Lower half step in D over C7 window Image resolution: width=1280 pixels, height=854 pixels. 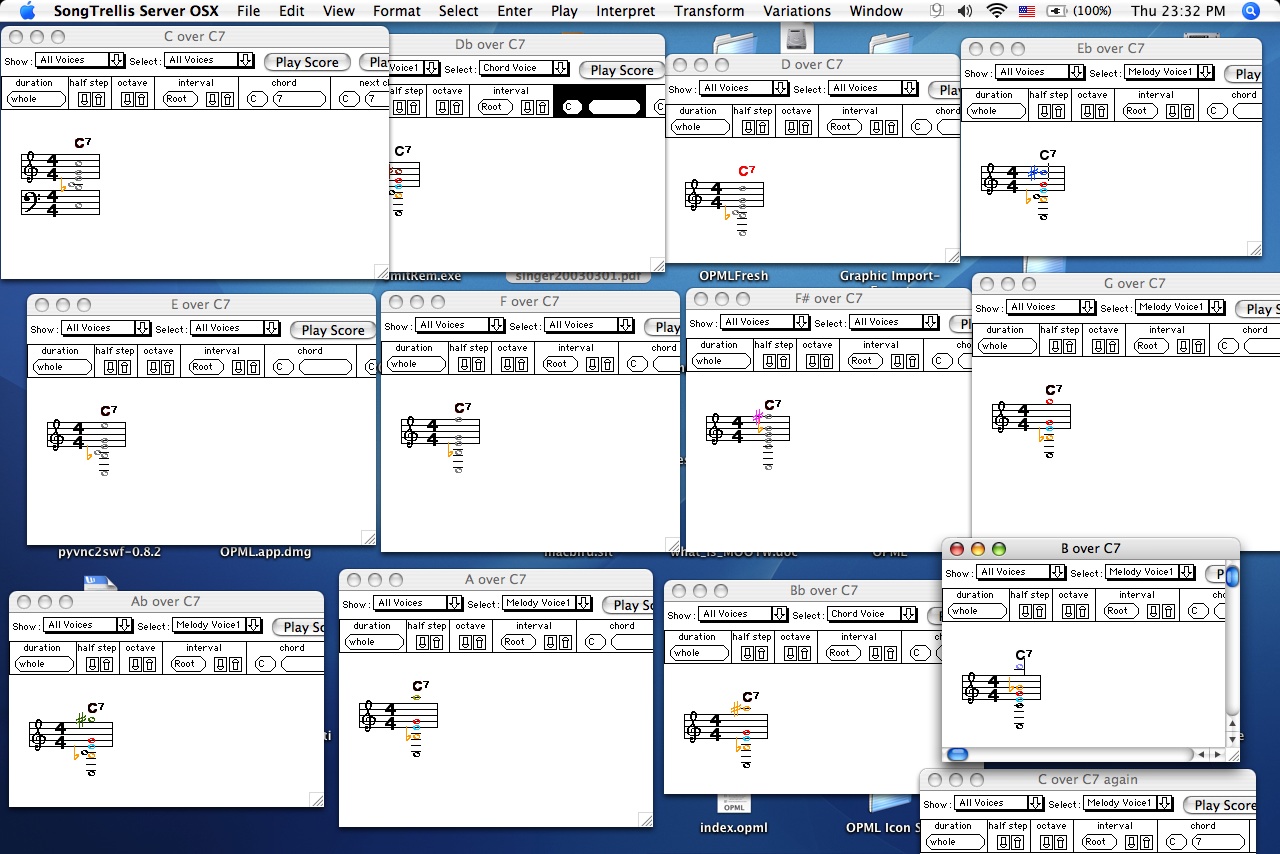click(x=748, y=127)
